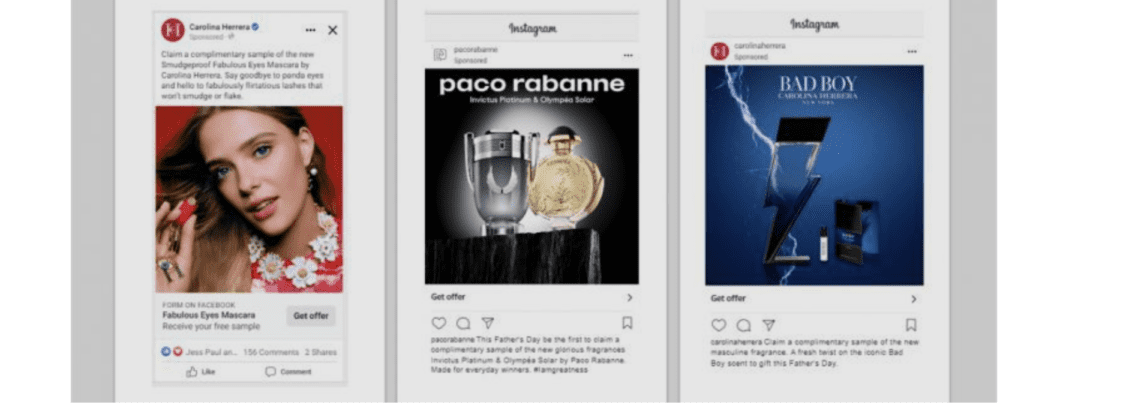
Task: Open the mascara model ad image
Action: (x=249, y=199)
